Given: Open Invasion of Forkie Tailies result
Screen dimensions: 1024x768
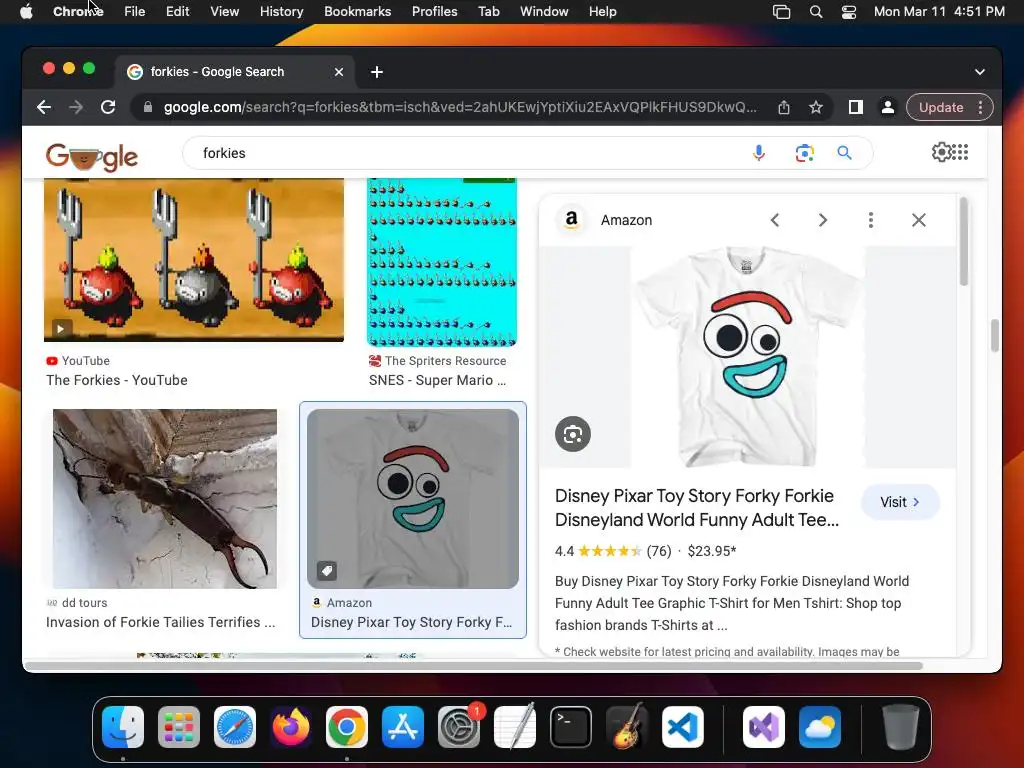Looking at the screenshot, I should point(161,622).
